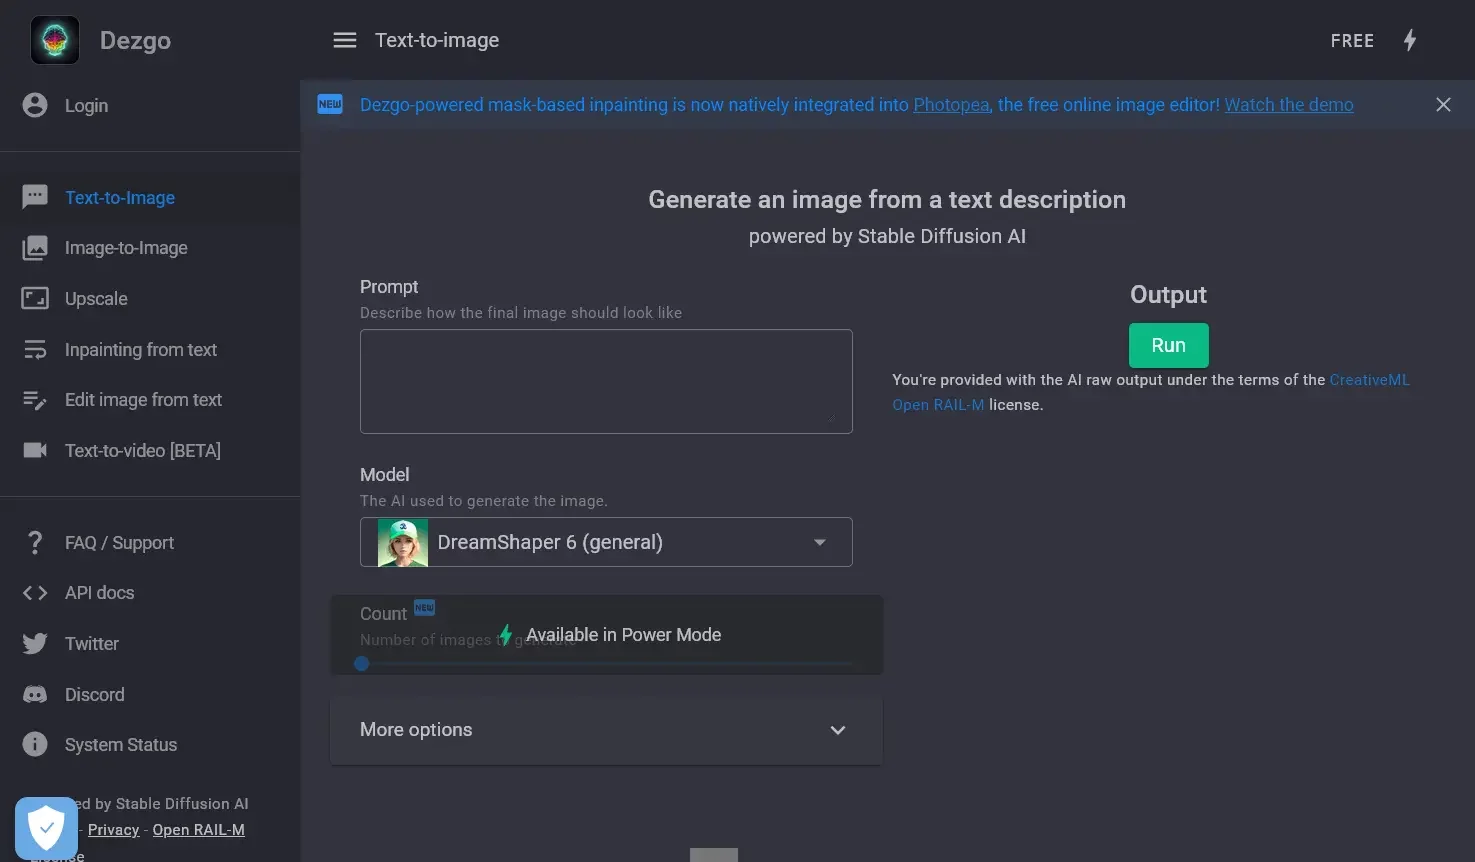Click inside the Prompt text area
Image resolution: width=1475 pixels, height=862 pixels.
click(x=606, y=381)
